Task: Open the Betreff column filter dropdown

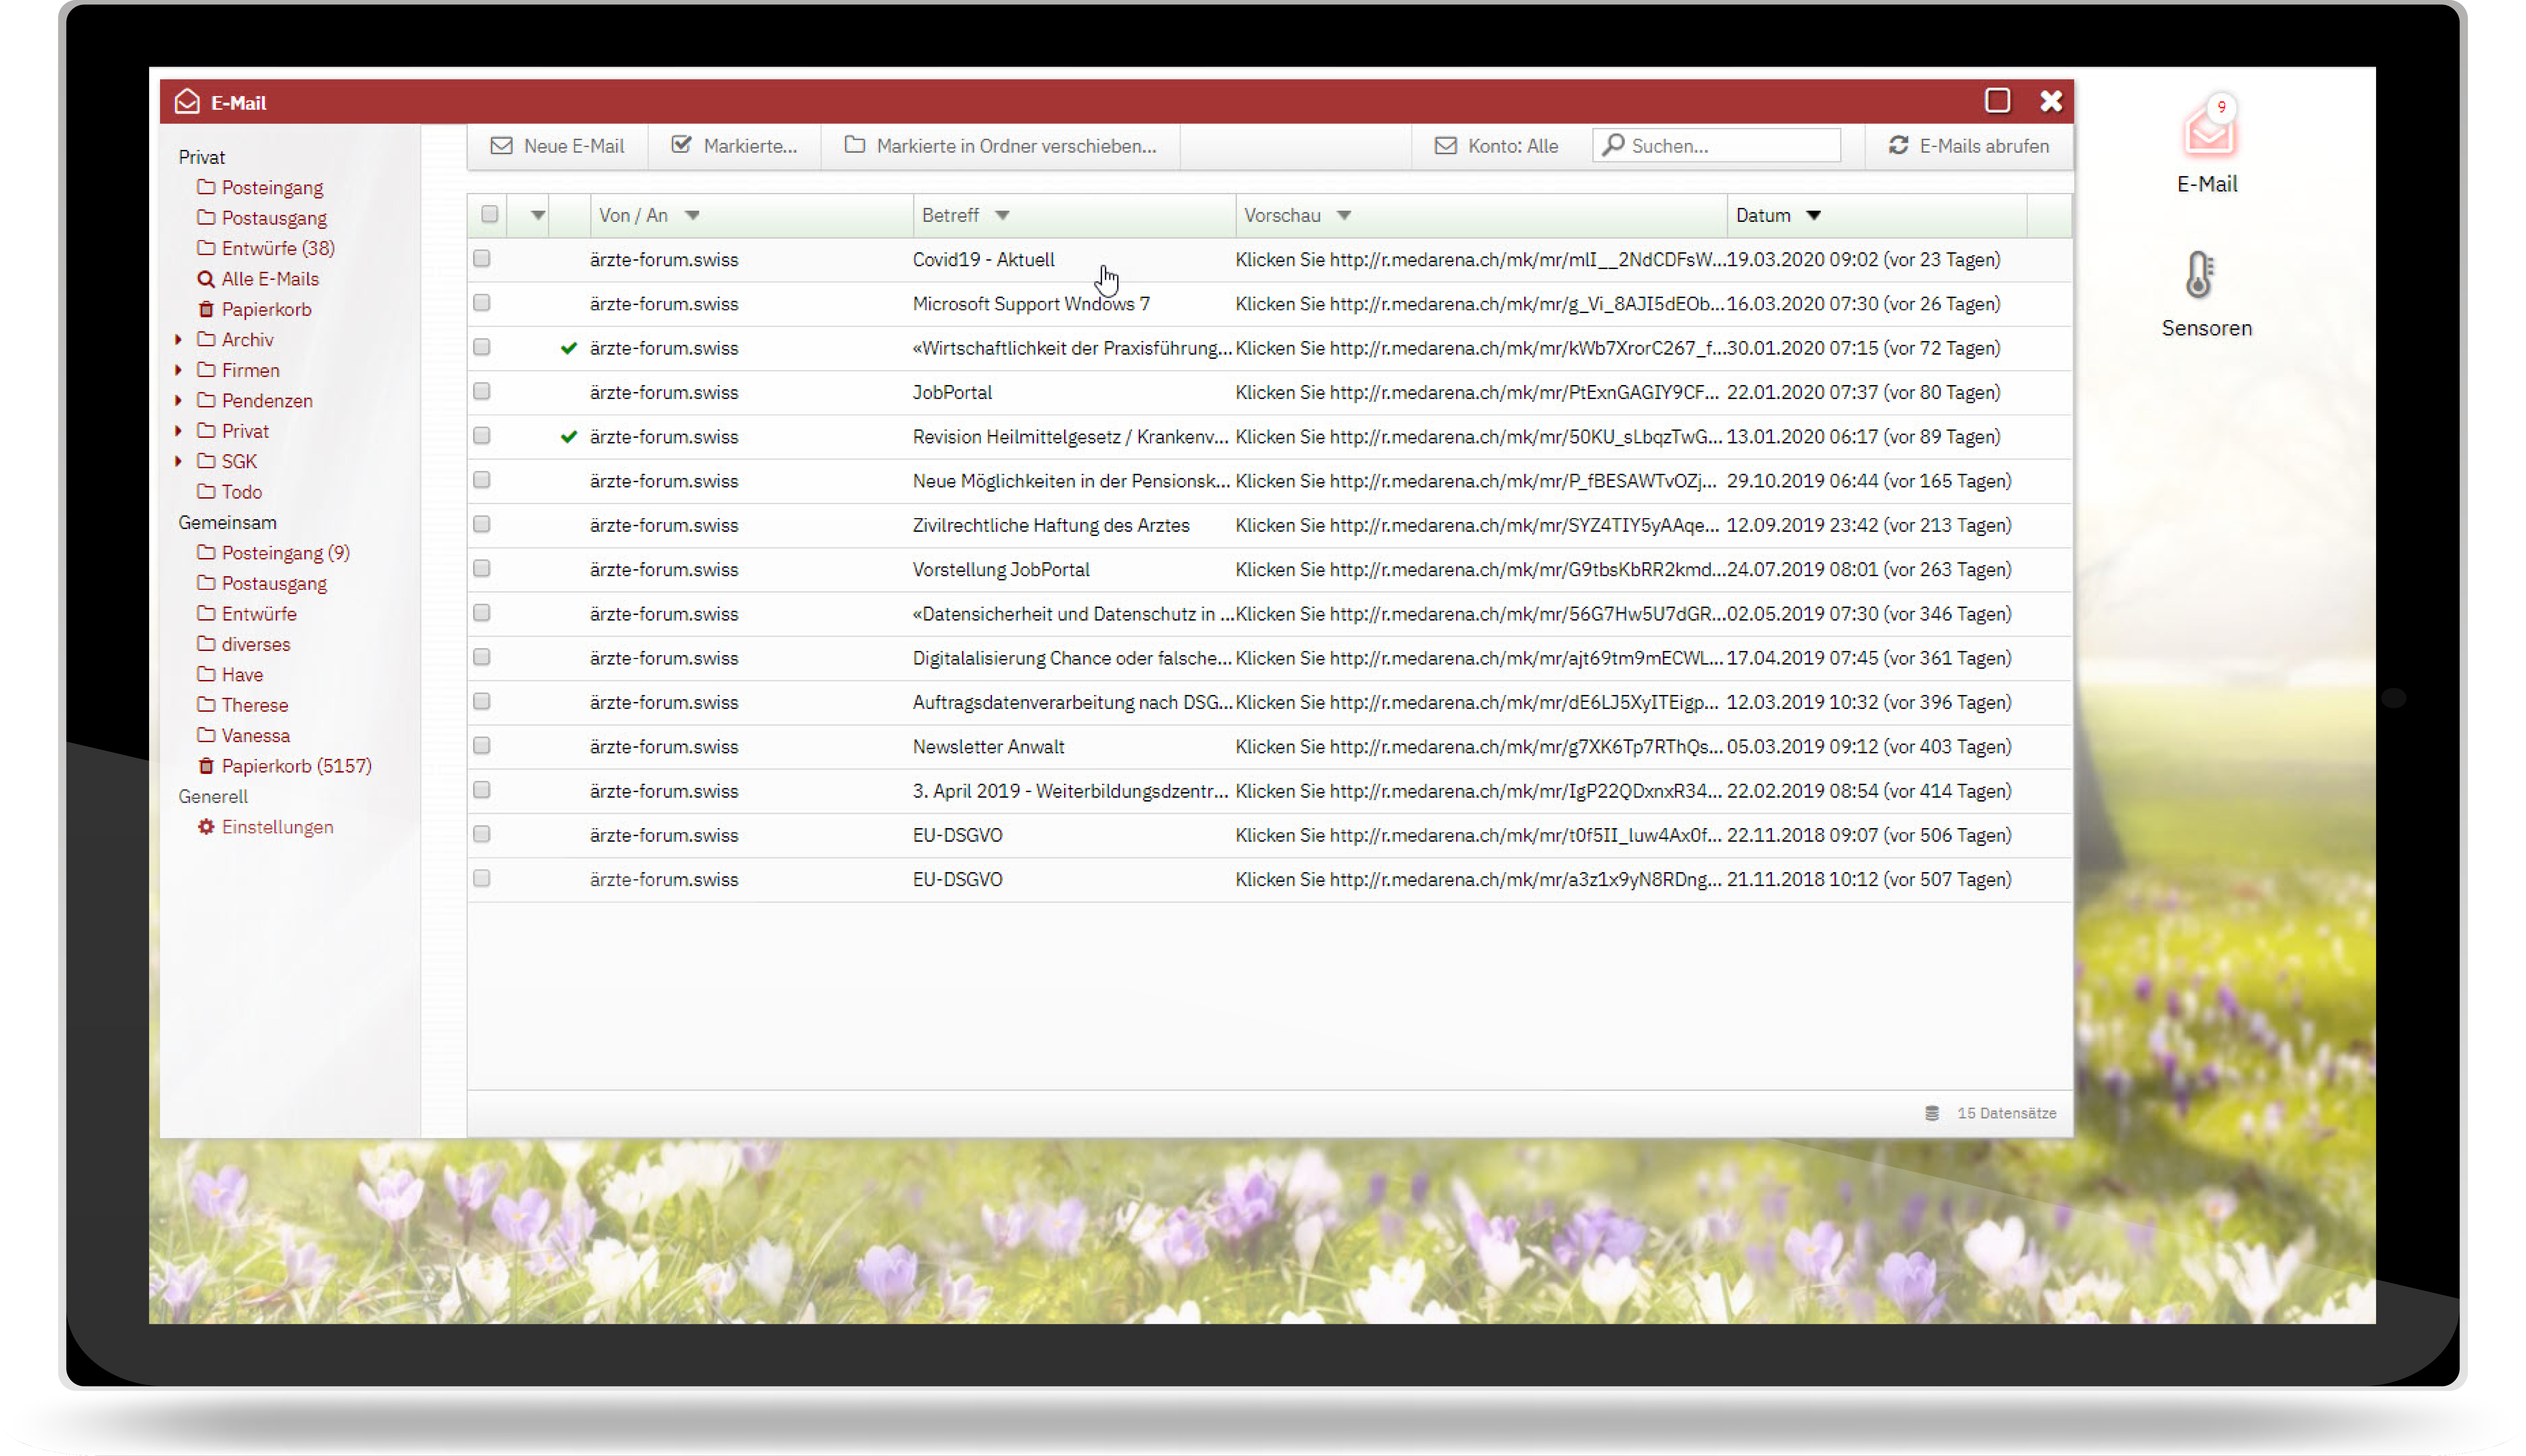Action: point(1002,215)
